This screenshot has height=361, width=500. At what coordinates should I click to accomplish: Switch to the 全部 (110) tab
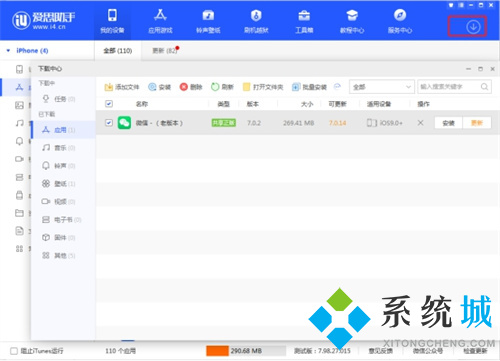pyautogui.click(x=118, y=51)
